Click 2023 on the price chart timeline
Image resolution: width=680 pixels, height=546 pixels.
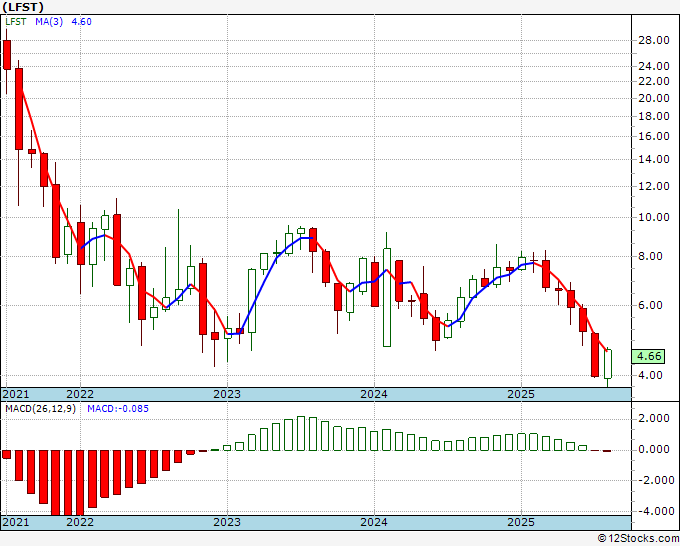pyautogui.click(x=227, y=394)
